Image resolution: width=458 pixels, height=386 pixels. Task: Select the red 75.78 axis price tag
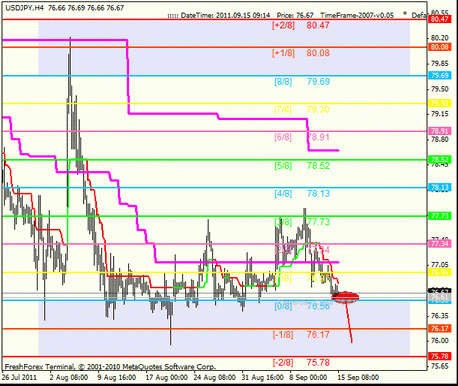[439, 356]
